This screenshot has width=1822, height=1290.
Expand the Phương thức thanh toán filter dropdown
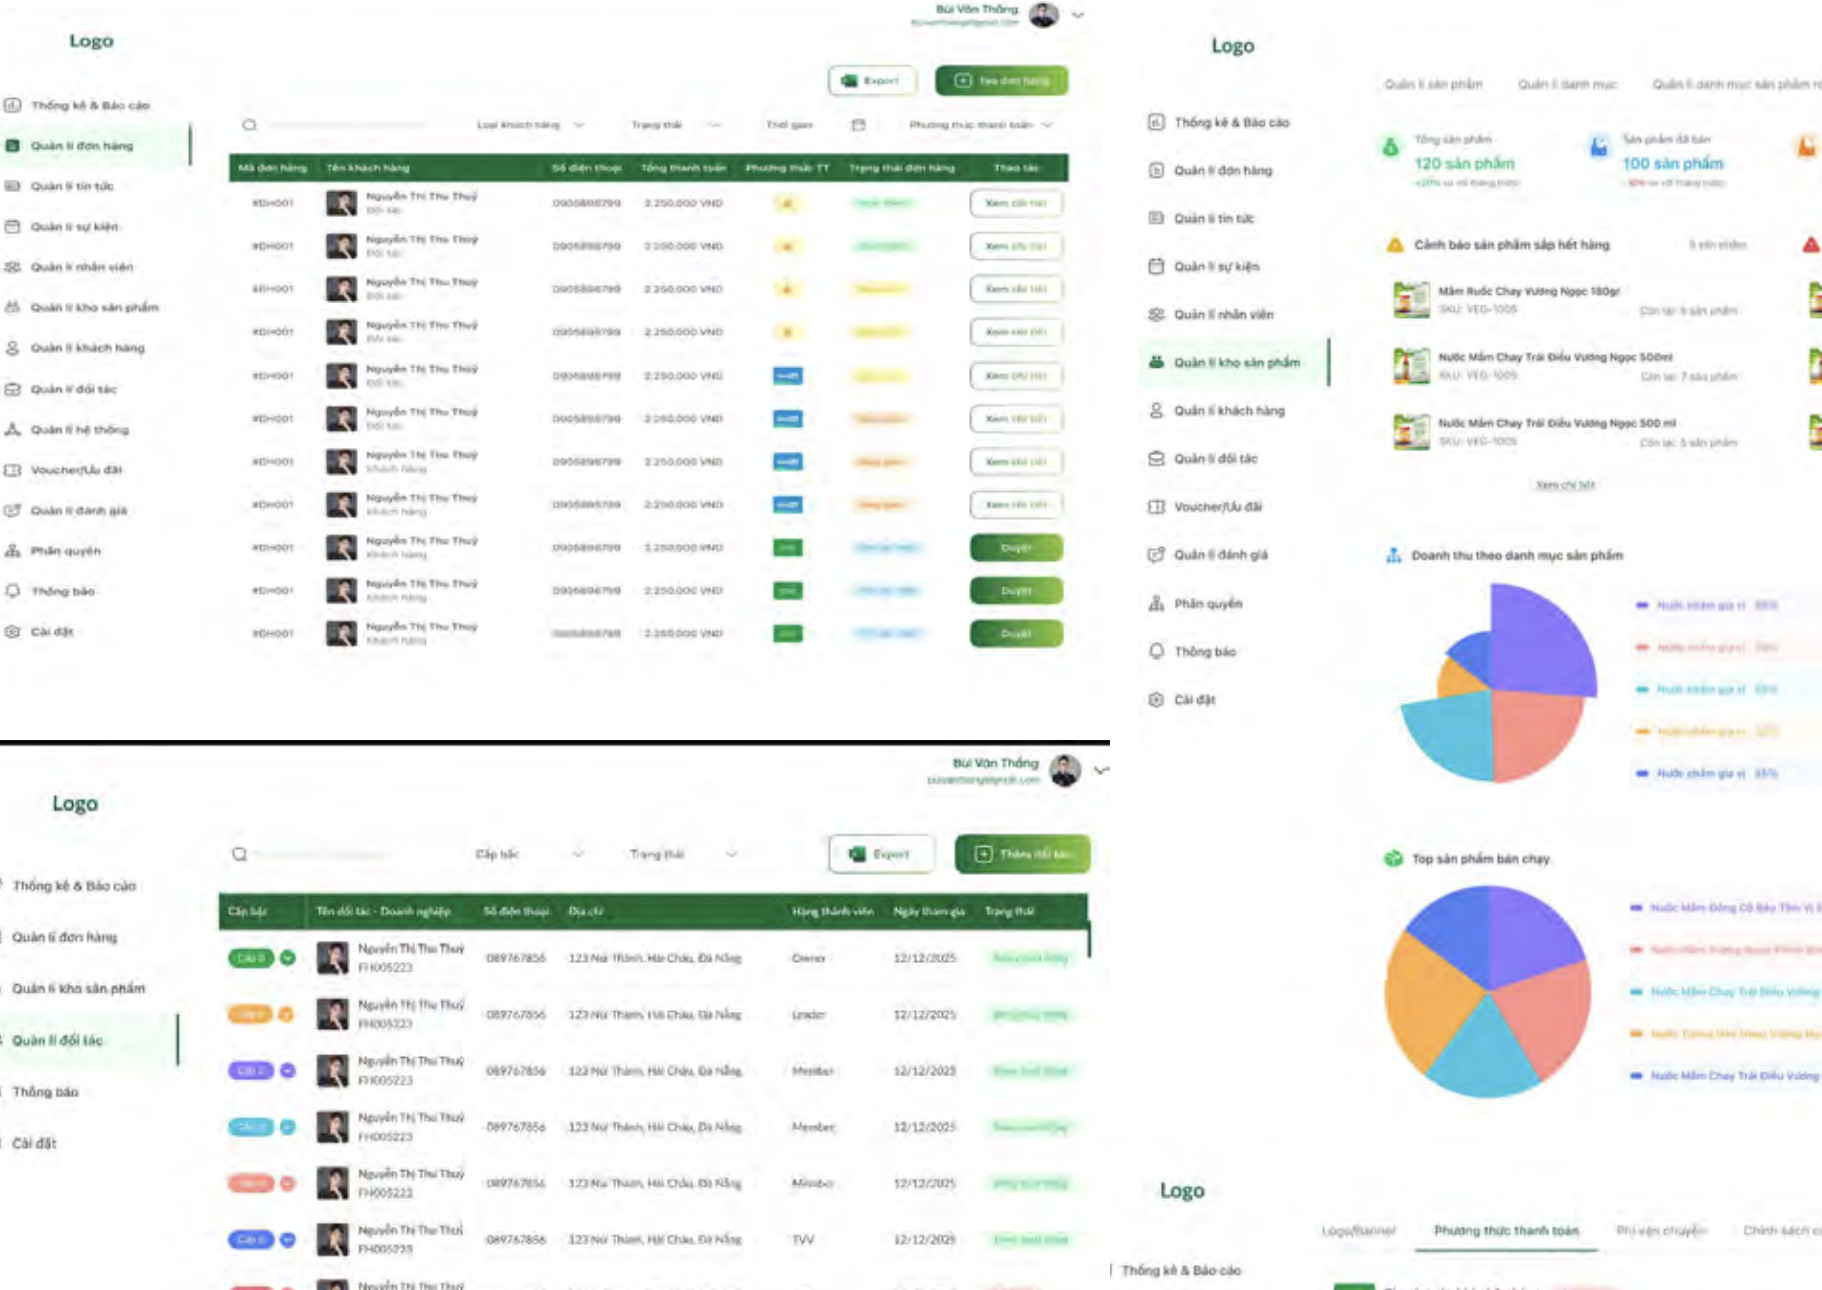(x=980, y=125)
